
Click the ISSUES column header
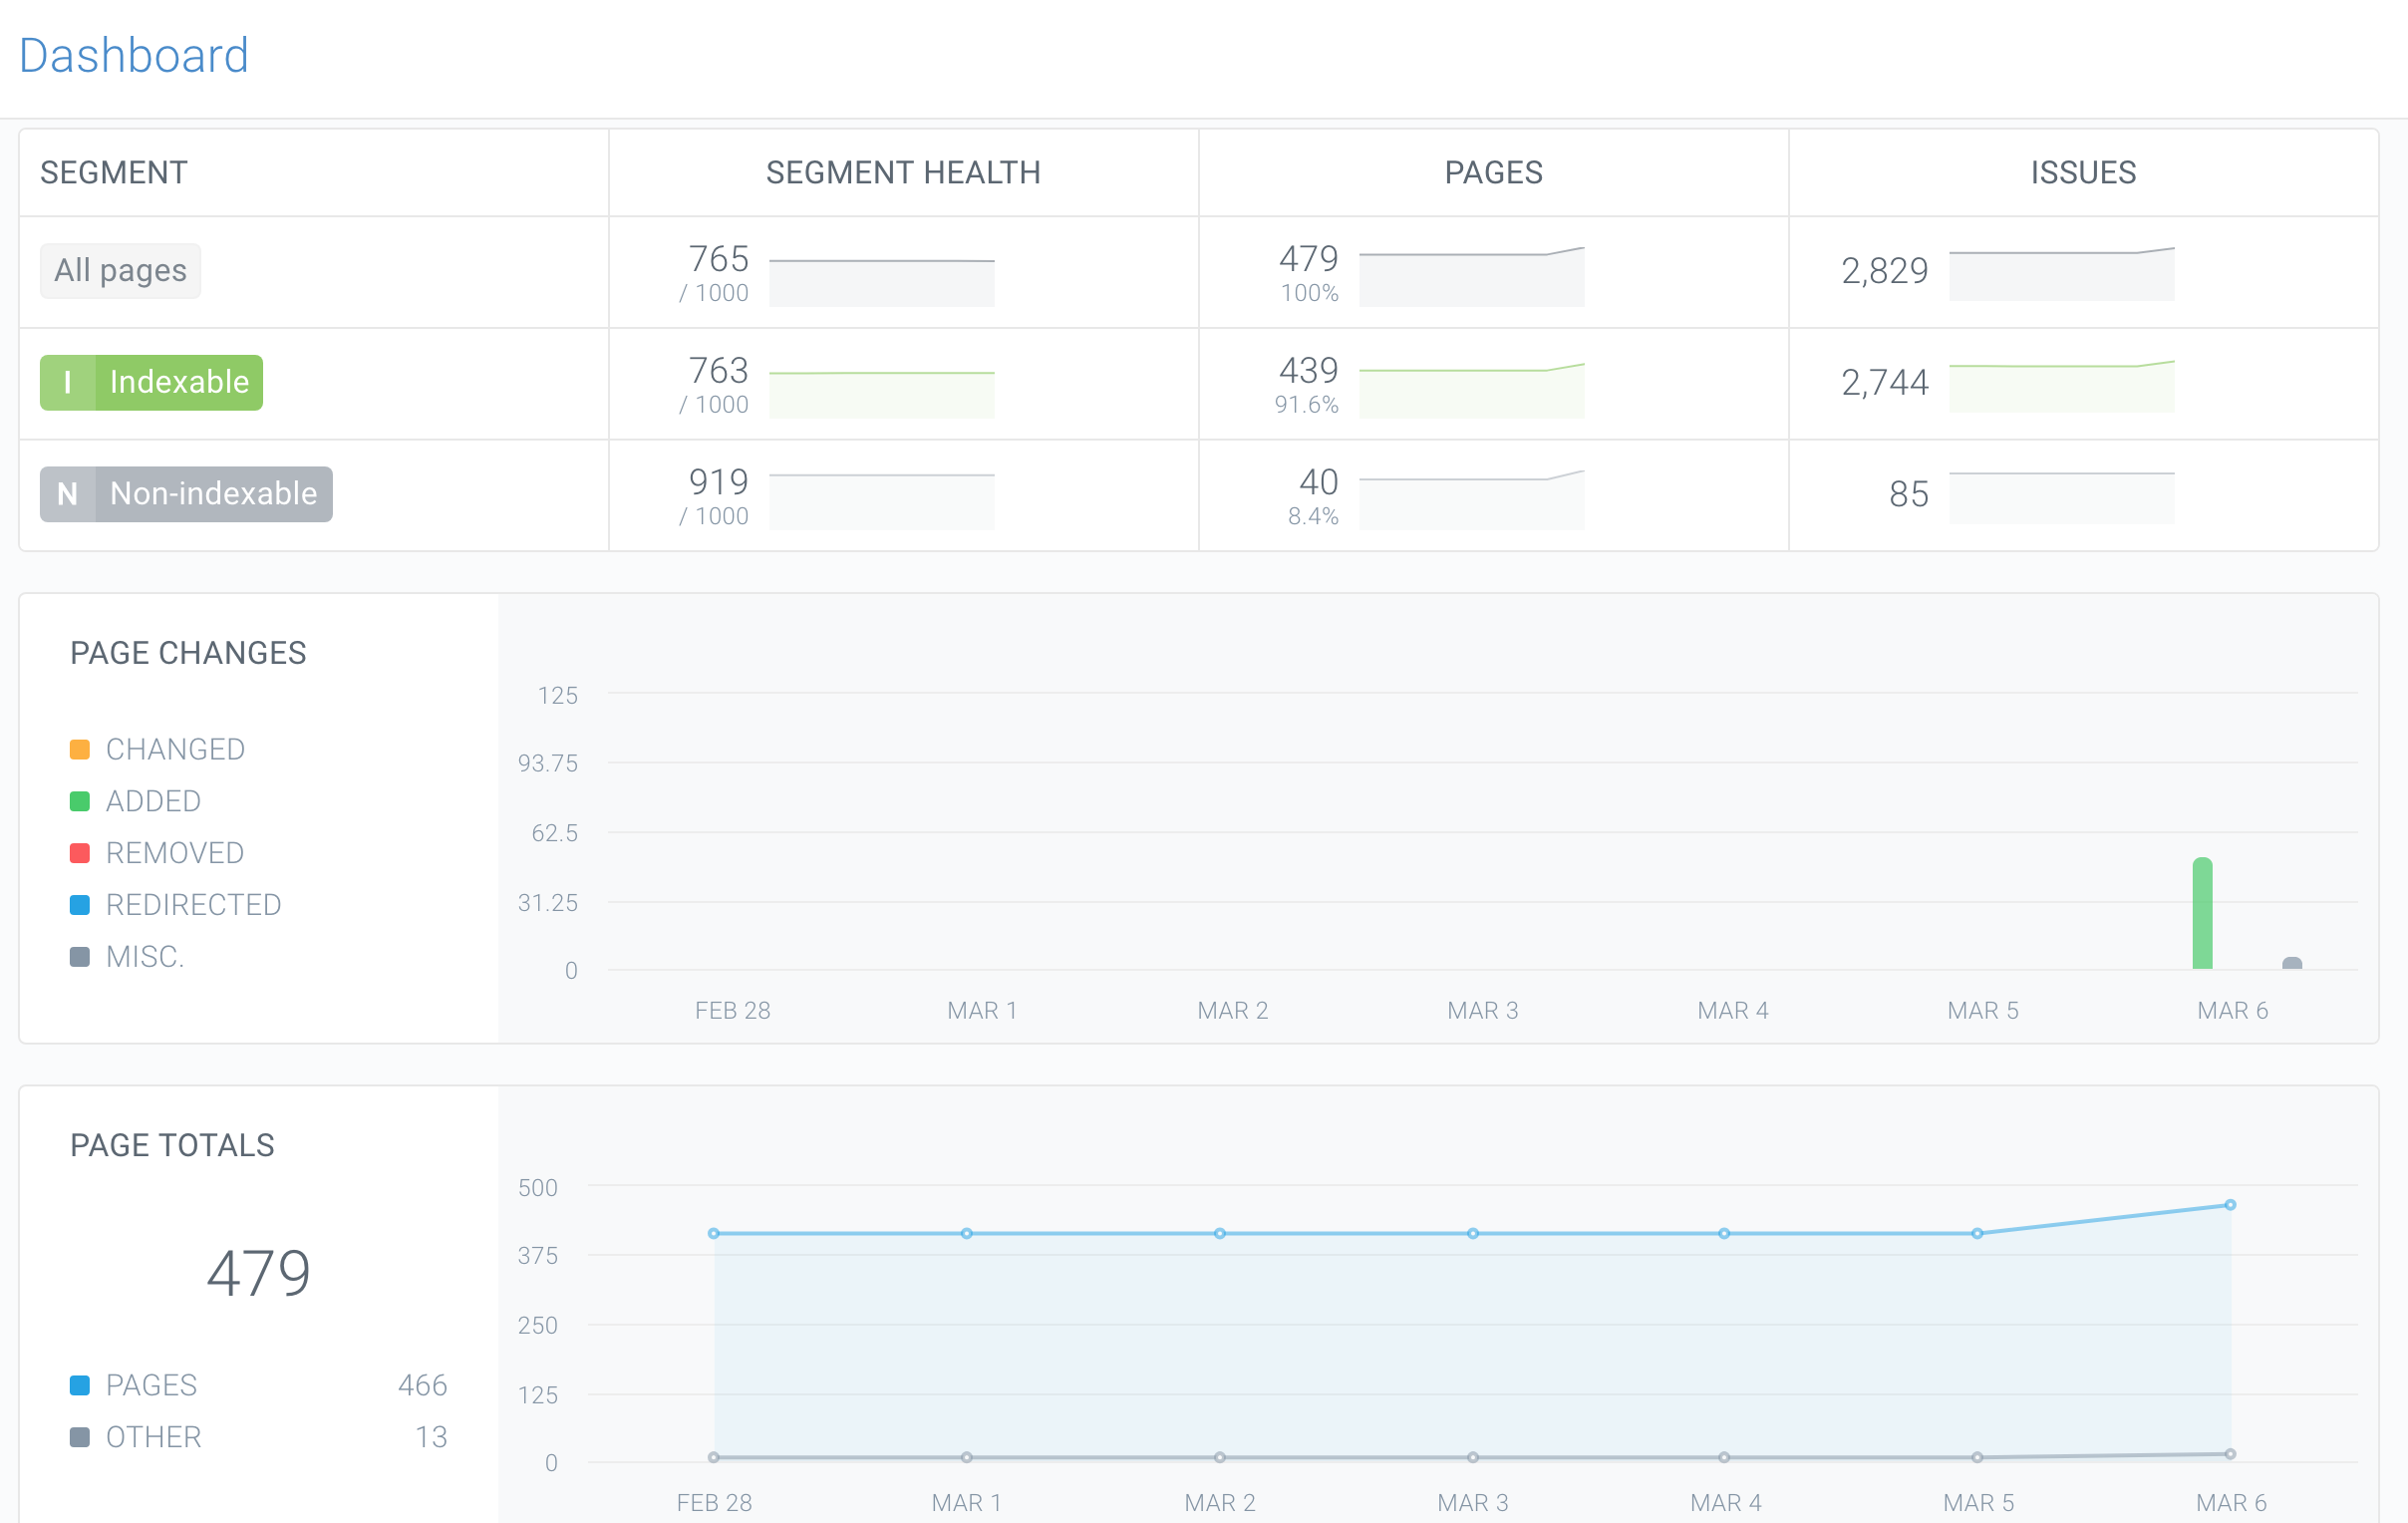(x=2083, y=173)
